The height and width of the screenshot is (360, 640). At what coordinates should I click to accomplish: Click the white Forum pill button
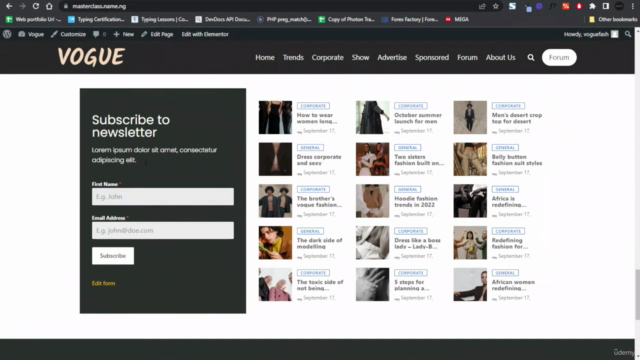pos(559,58)
